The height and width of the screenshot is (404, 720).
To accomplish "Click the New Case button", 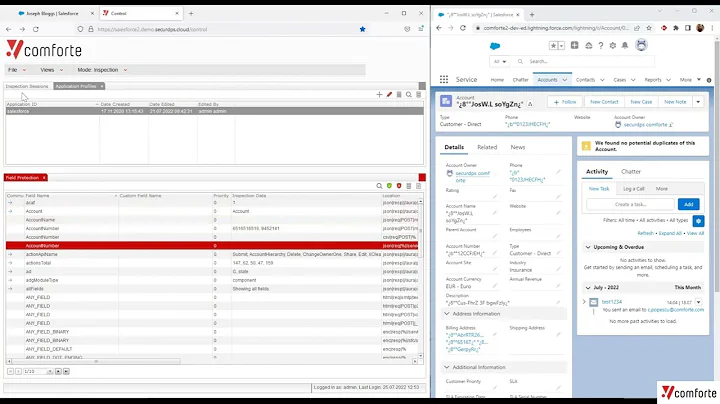I will point(641,102).
